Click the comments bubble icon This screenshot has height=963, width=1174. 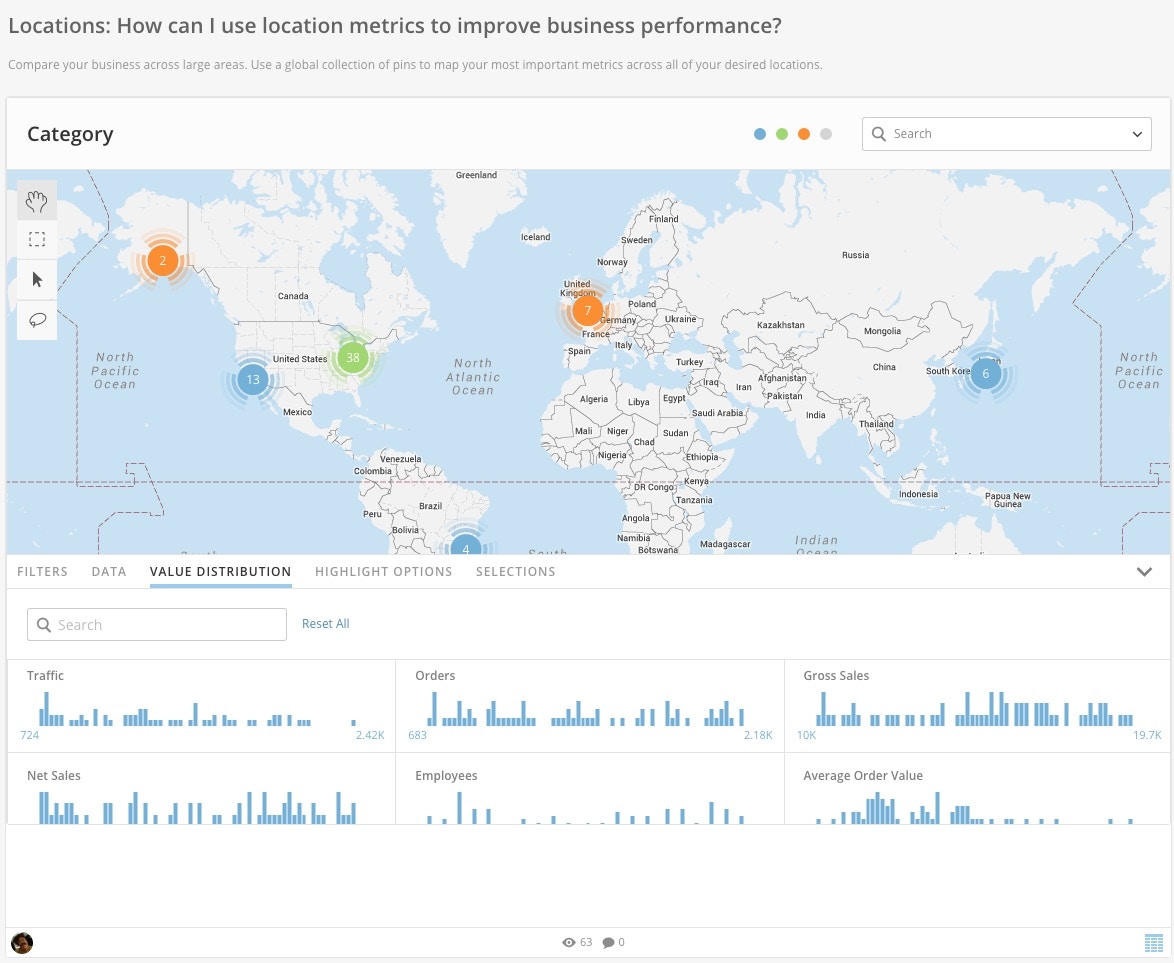click(x=609, y=942)
